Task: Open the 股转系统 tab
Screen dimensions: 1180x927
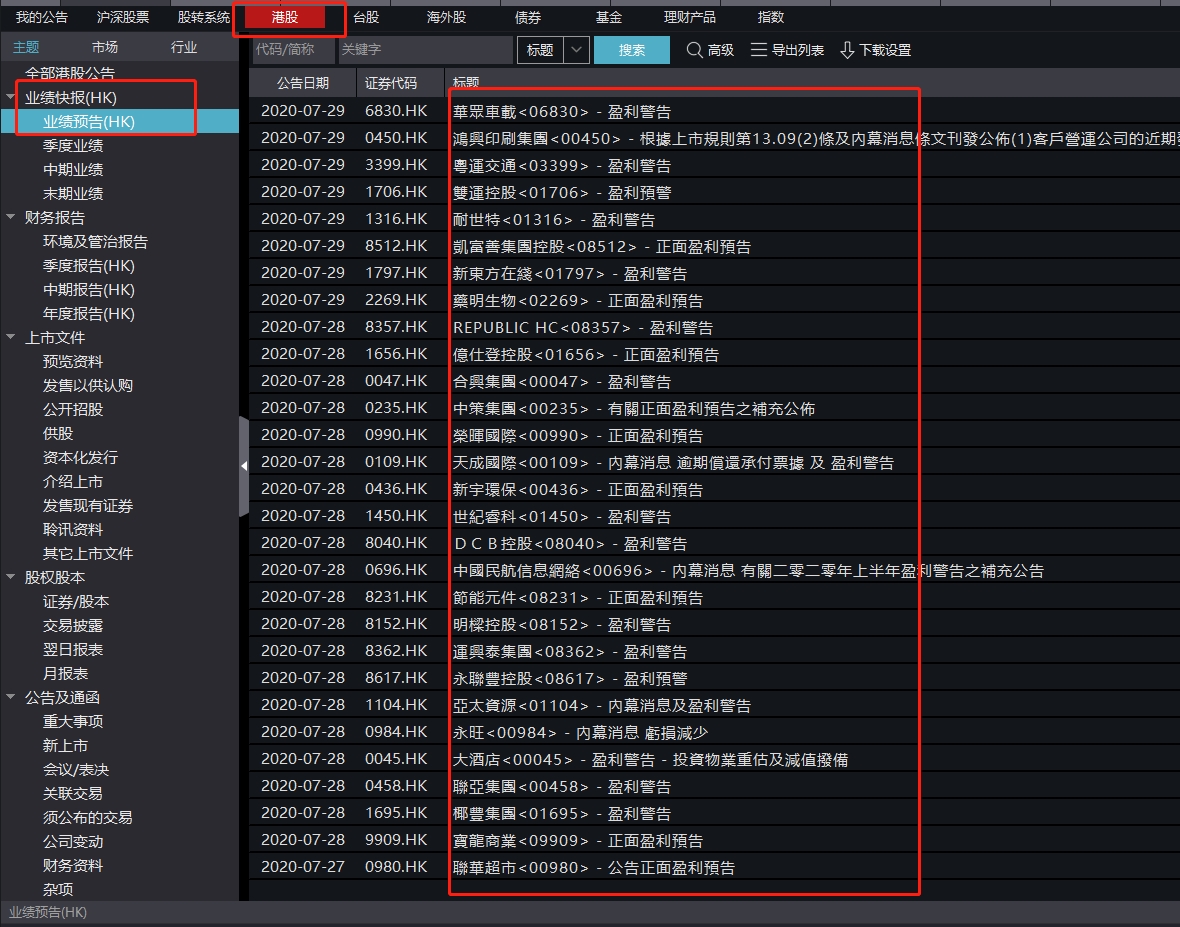Action: (203, 17)
